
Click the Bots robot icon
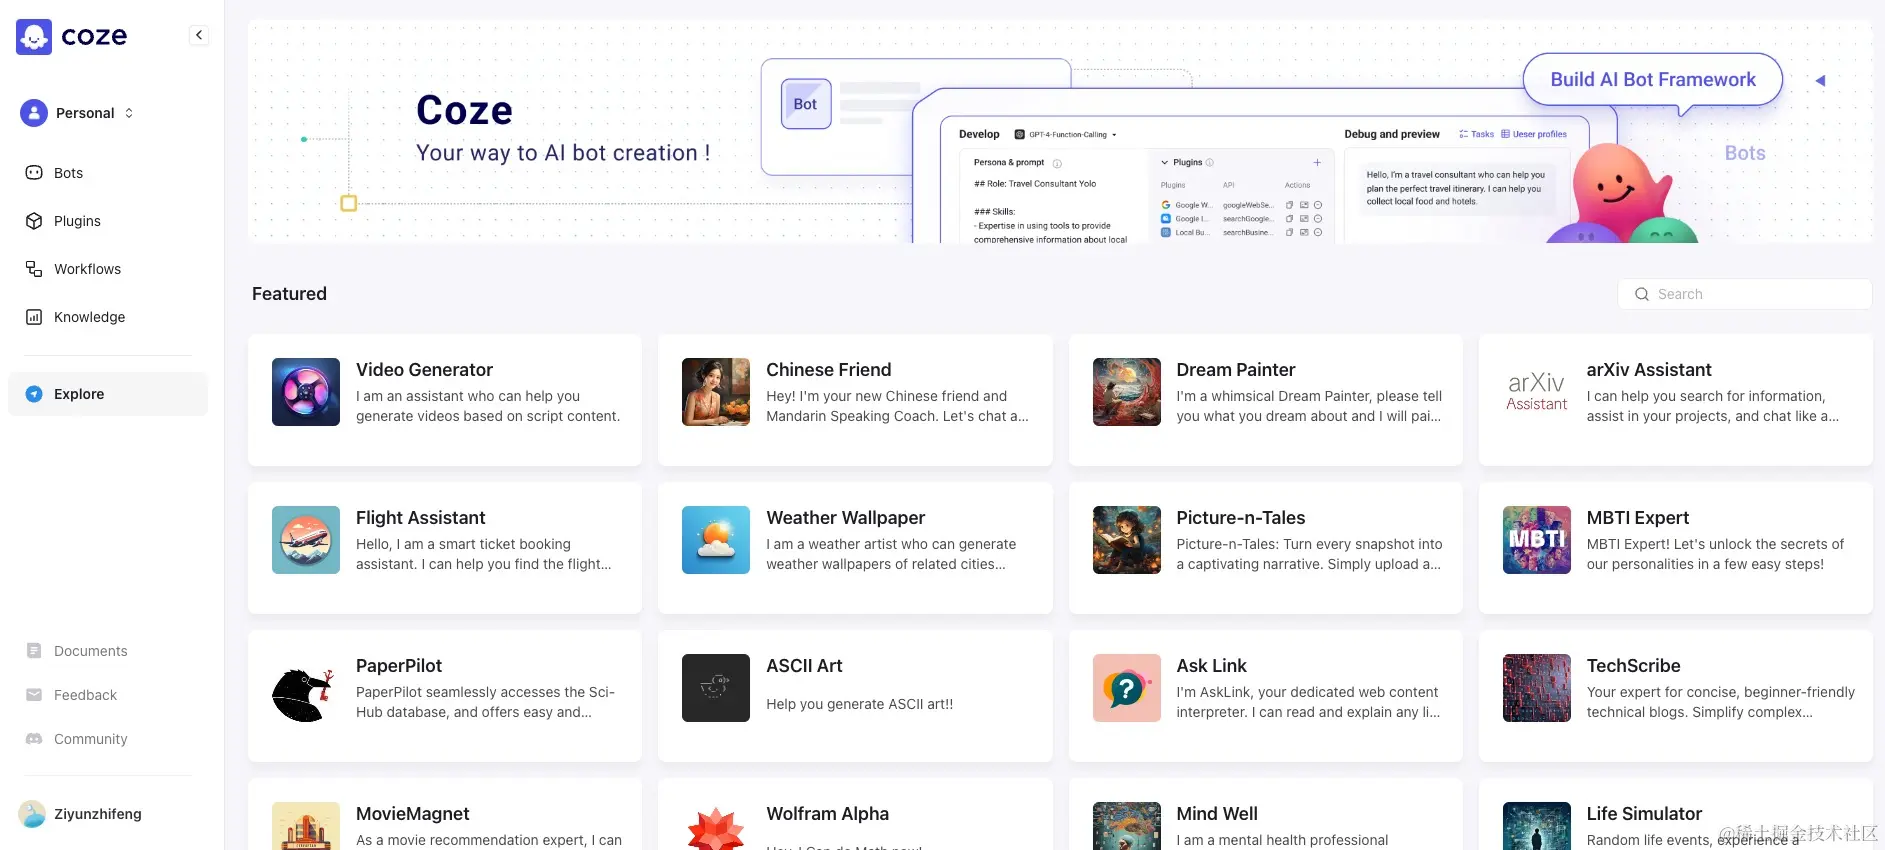point(34,173)
